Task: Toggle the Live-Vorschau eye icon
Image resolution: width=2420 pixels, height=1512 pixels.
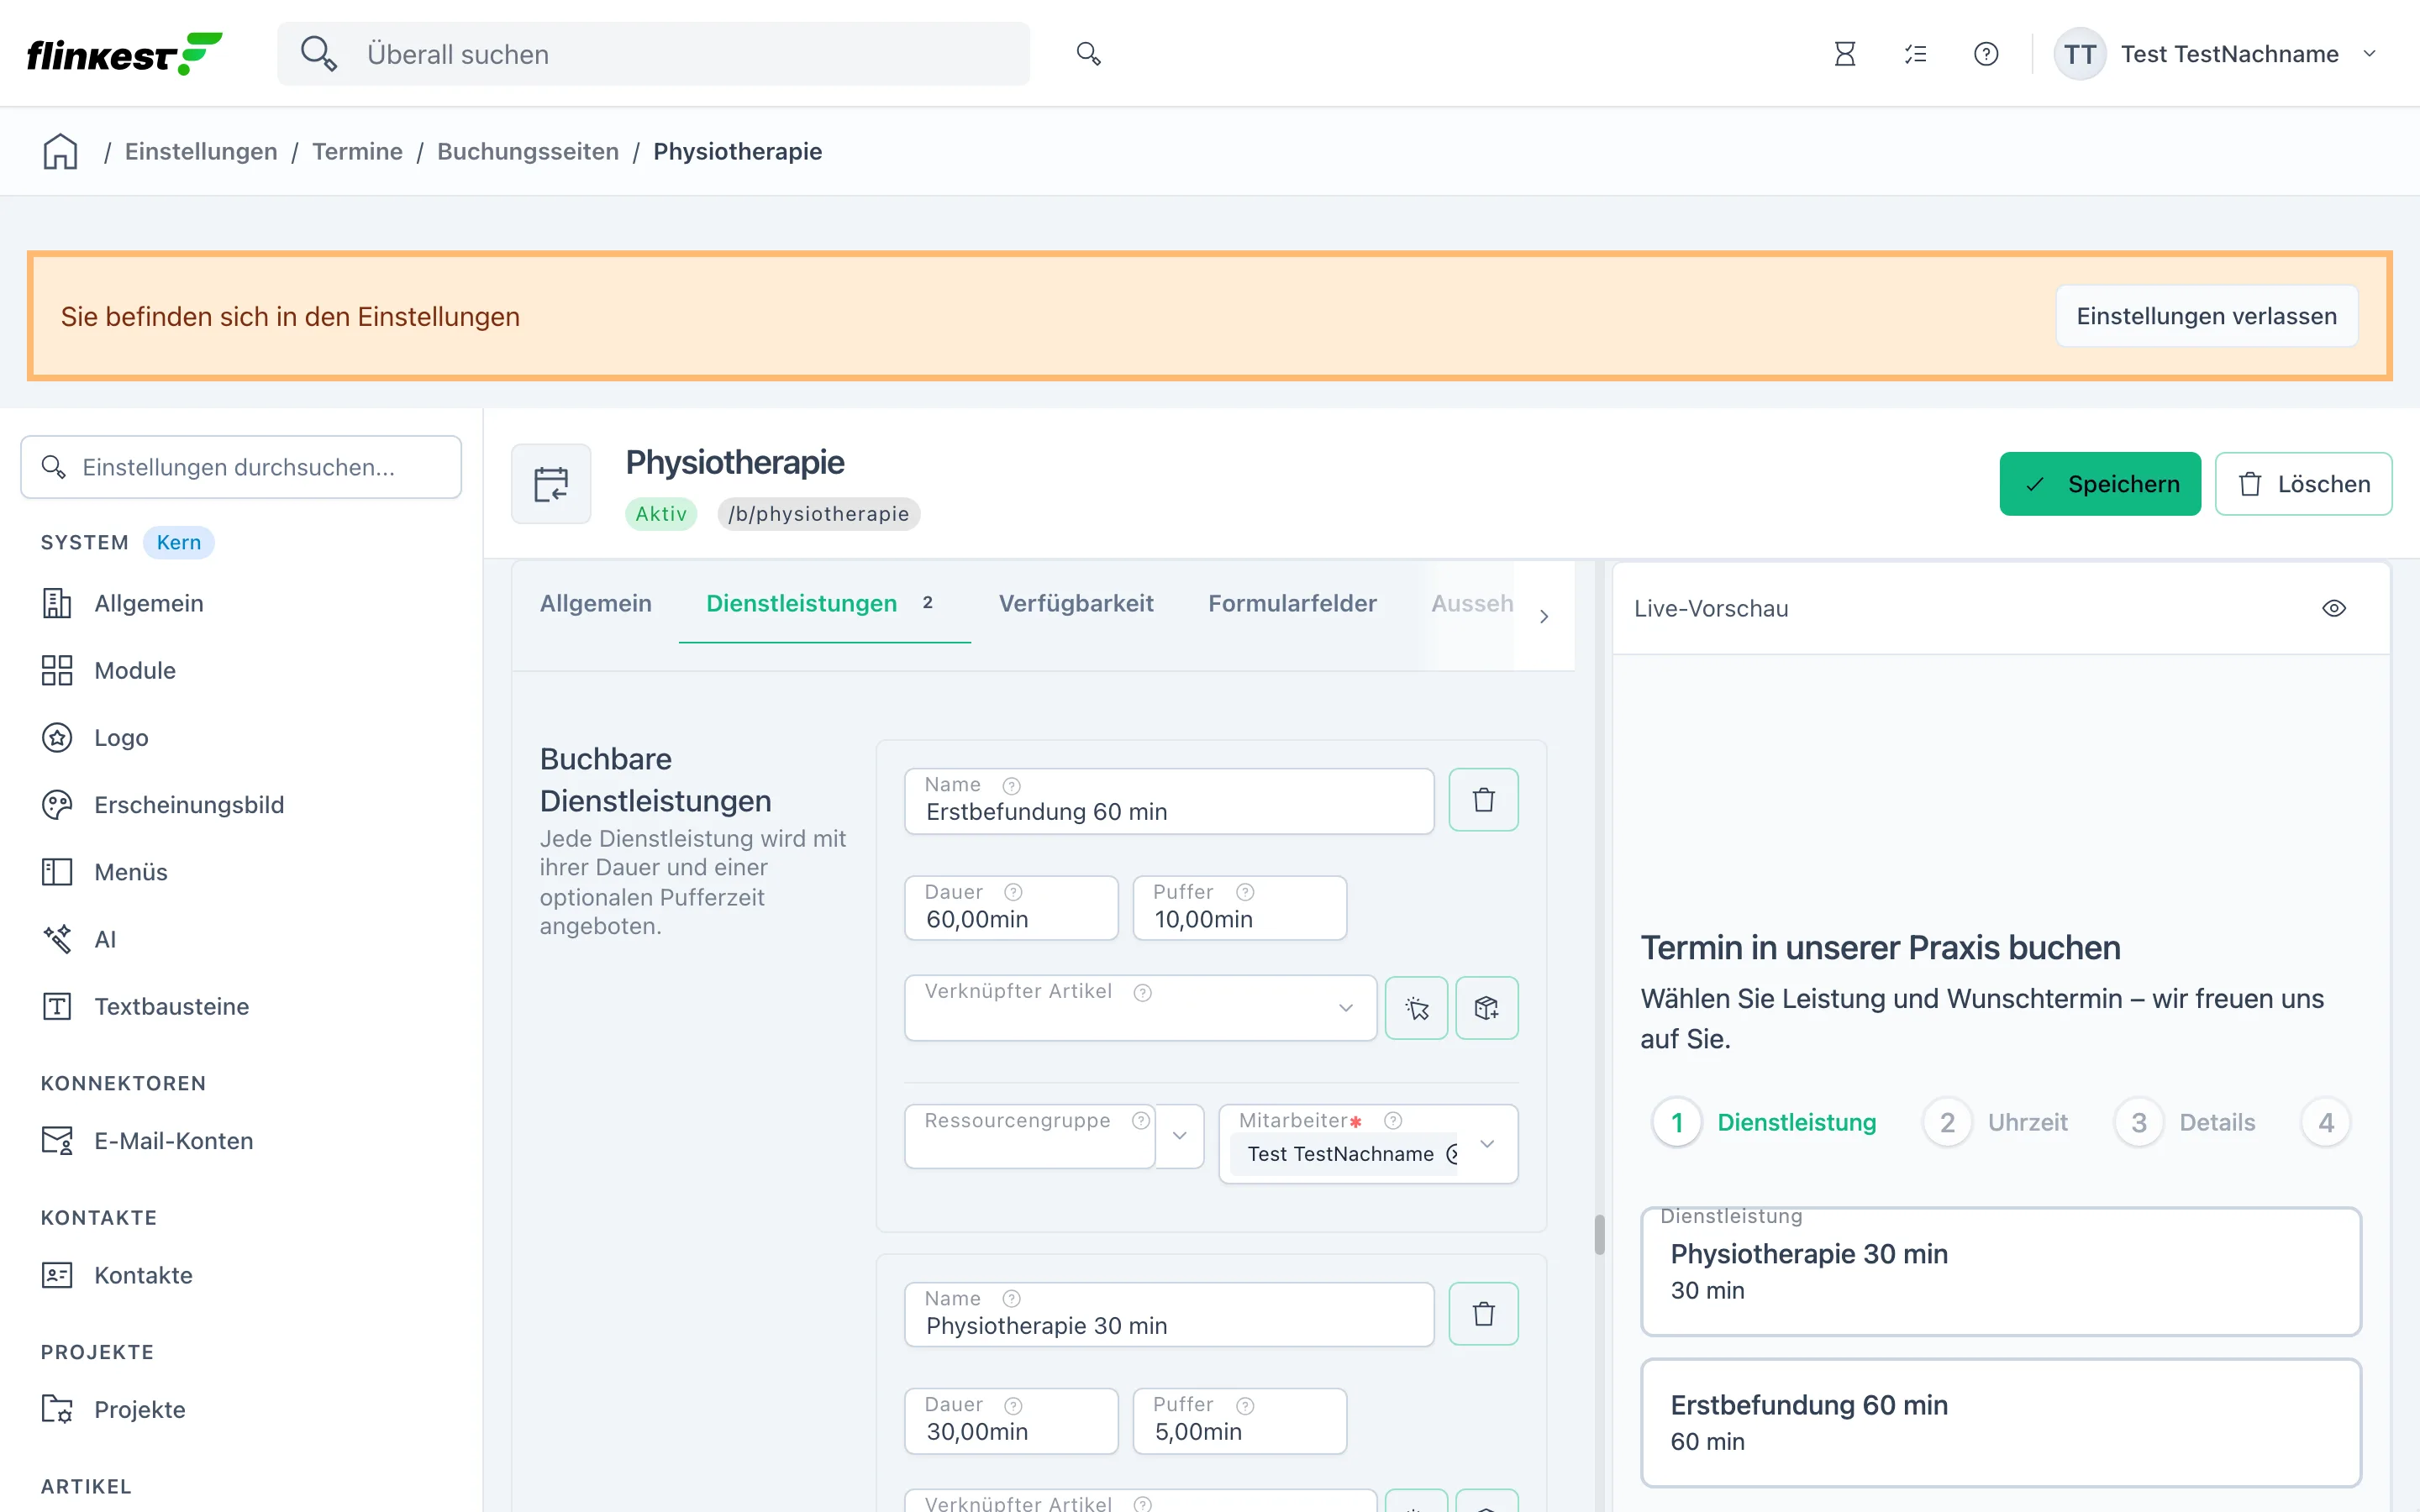Action: pyautogui.click(x=2334, y=608)
